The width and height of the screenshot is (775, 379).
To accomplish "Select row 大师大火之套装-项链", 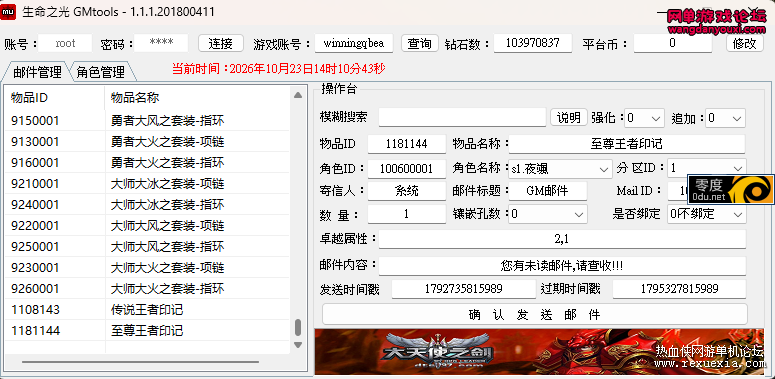I will coord(147,267).
